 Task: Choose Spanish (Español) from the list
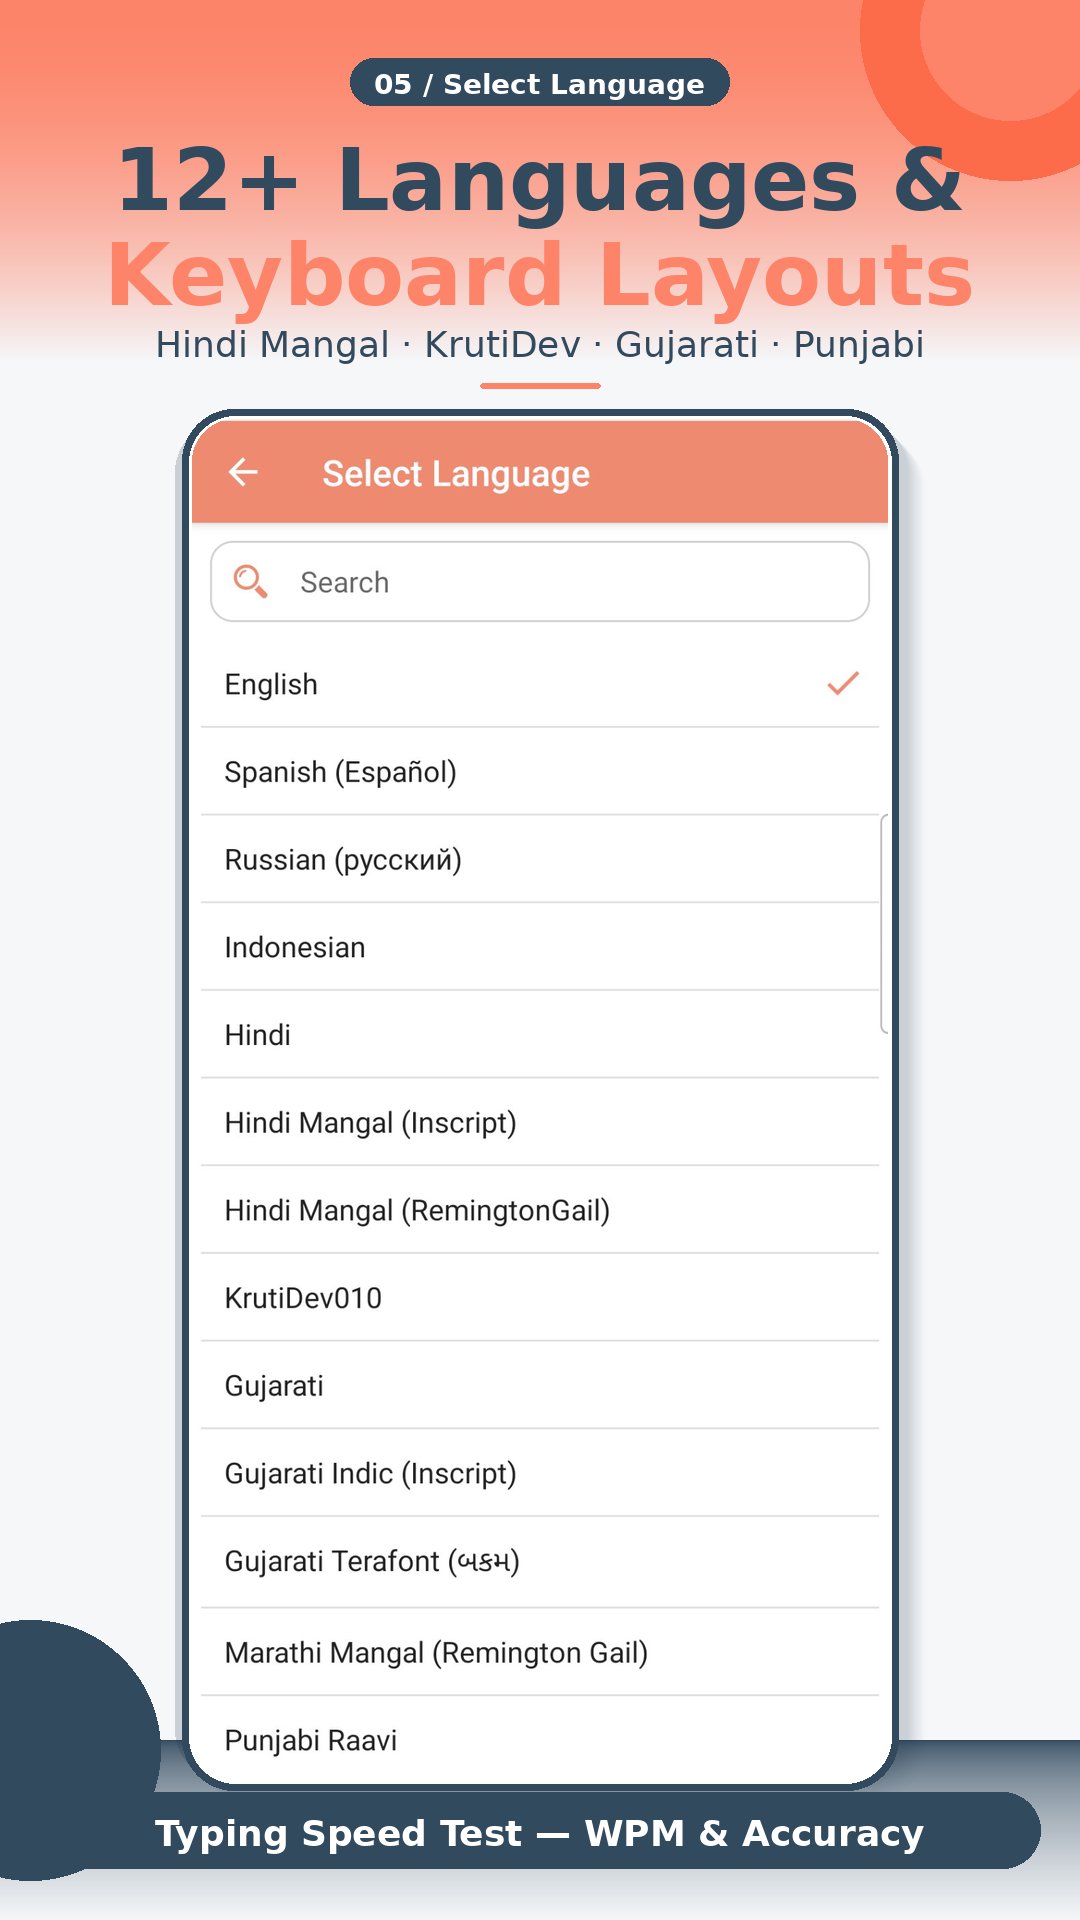[540, 772]
